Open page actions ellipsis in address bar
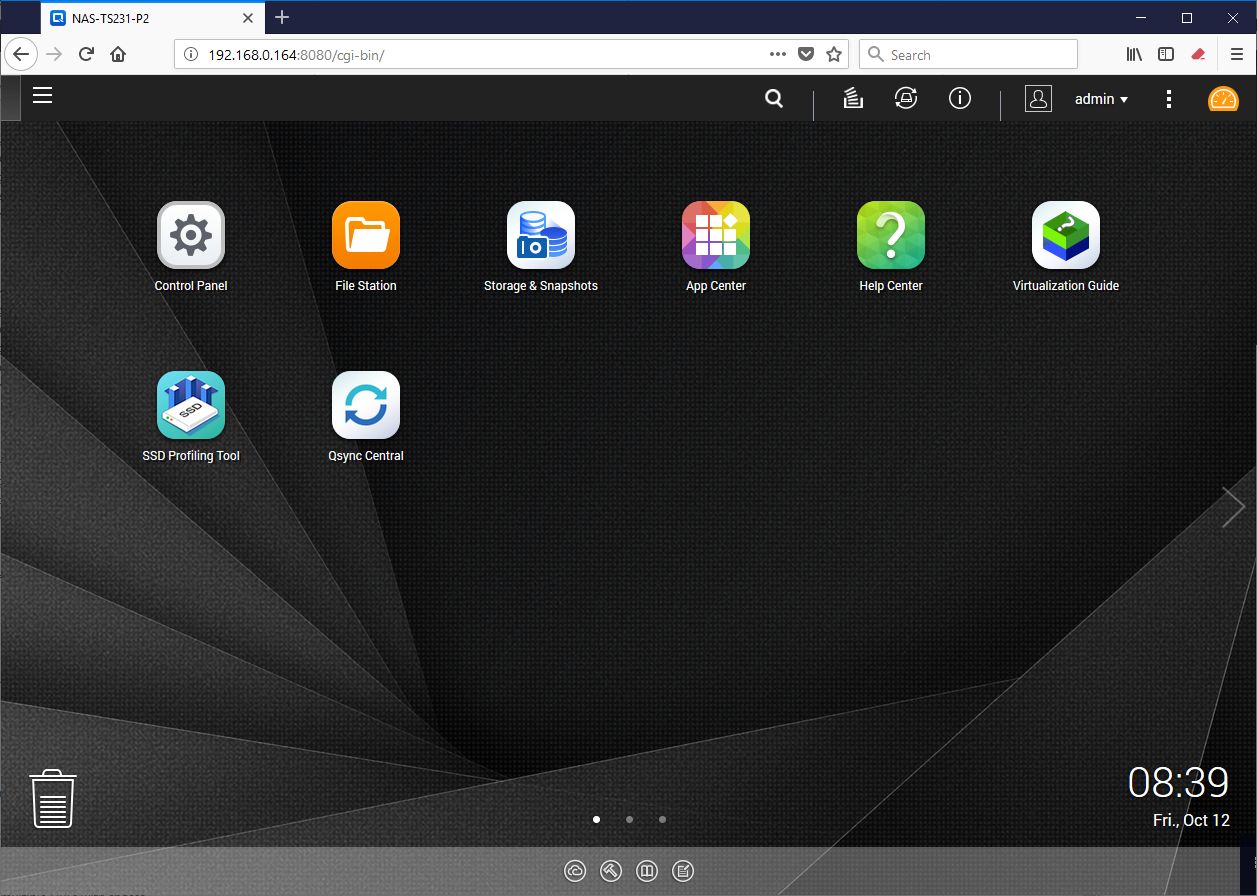 point(778,55)
